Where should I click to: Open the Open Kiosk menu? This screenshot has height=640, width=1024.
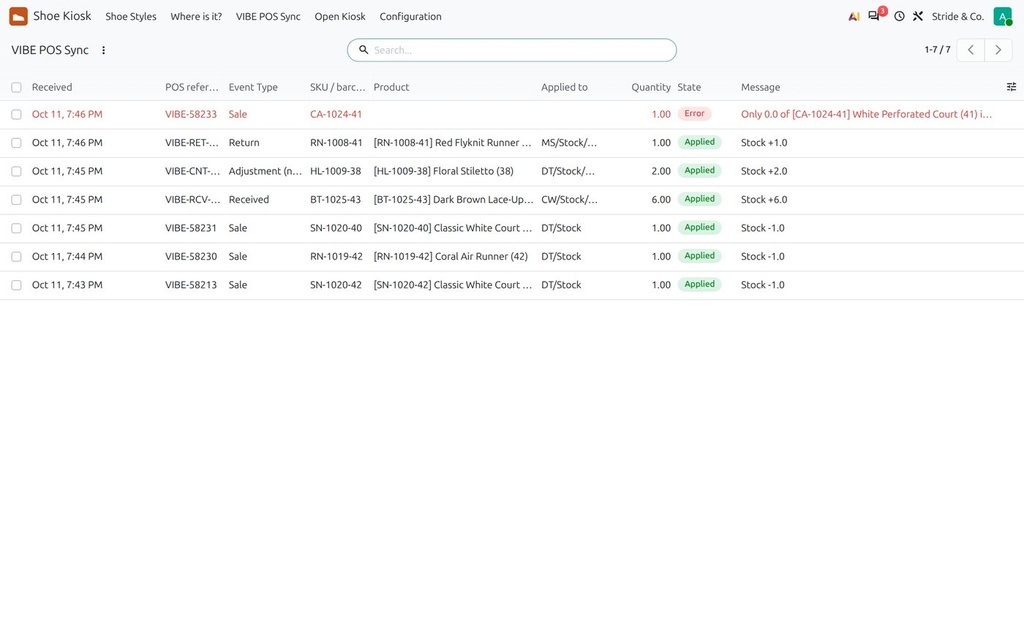click(340, 16)
